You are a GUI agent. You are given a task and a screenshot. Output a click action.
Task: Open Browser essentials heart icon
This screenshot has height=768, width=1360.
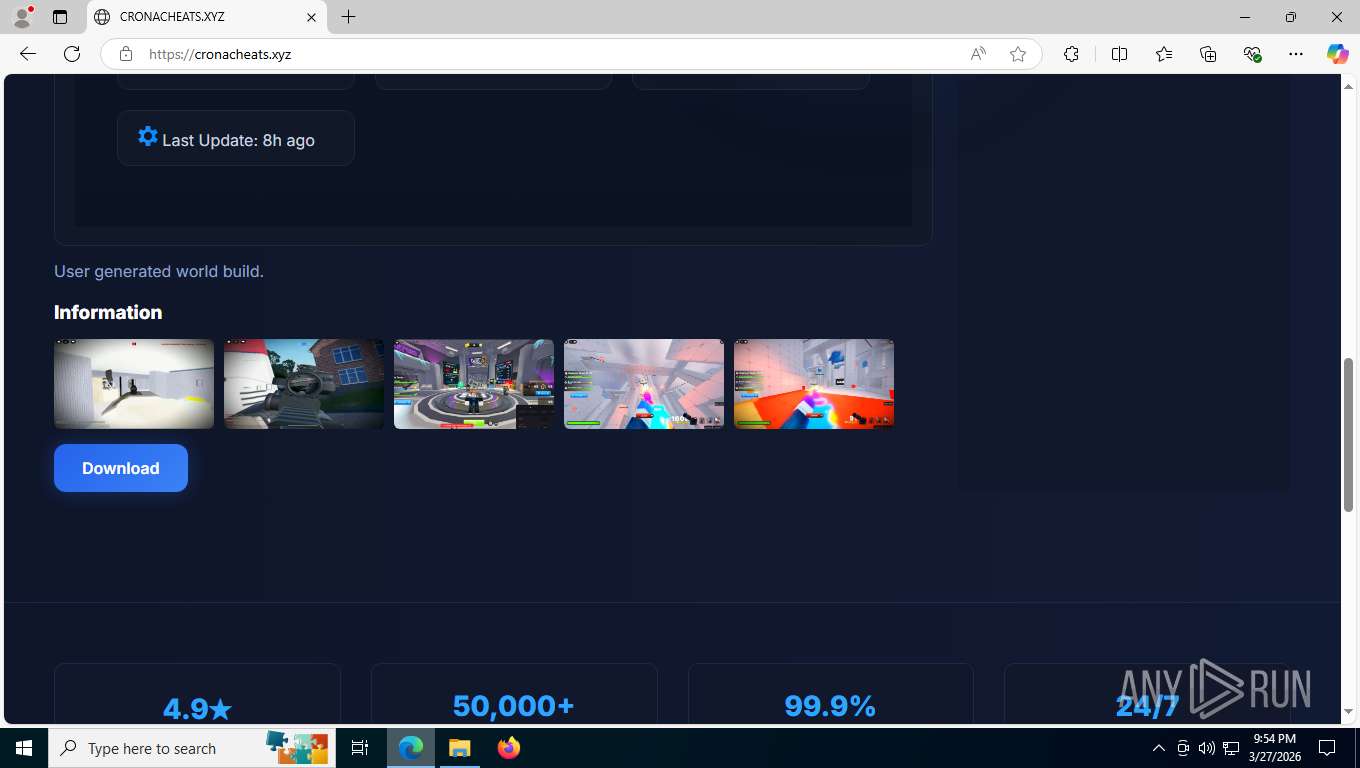click(x=1252, y=54)
